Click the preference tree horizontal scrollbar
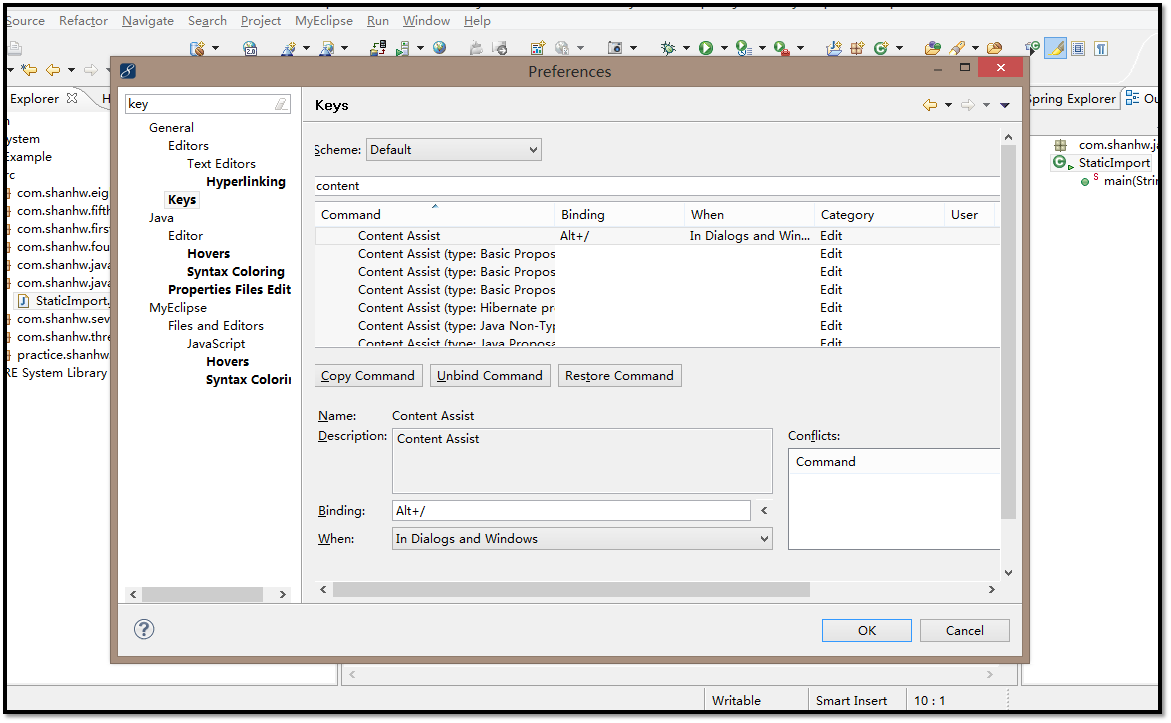Screen dimensions: 1171x723 click(202, 595)
